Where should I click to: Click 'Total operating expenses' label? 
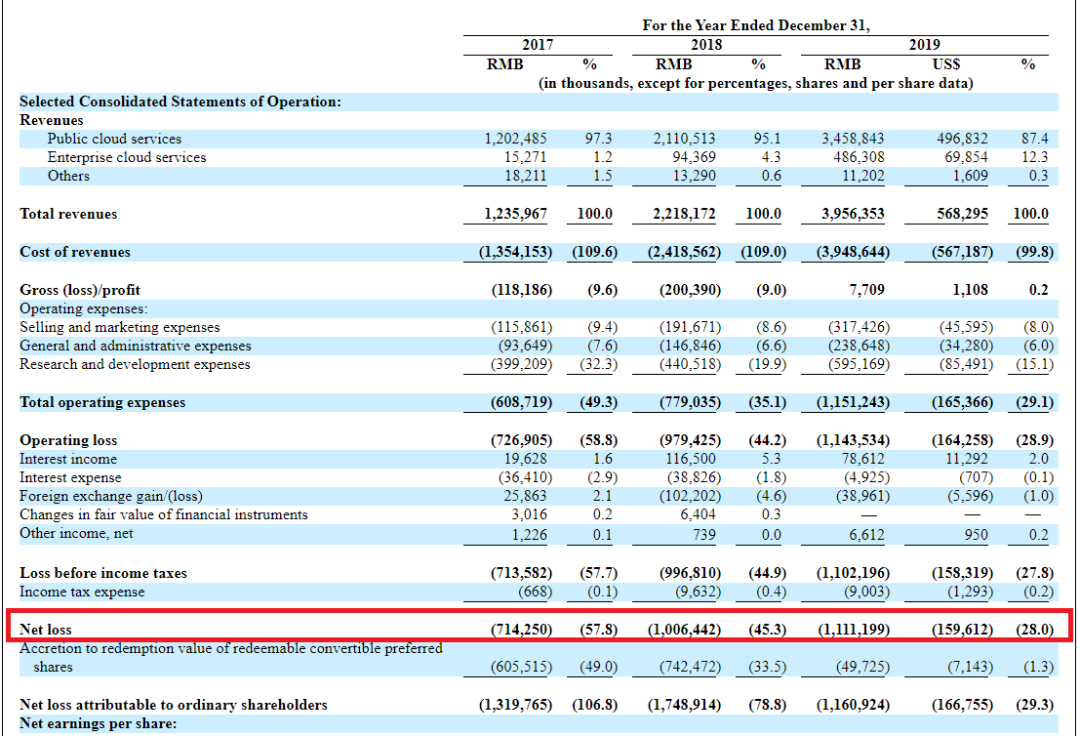pos(103,402)
